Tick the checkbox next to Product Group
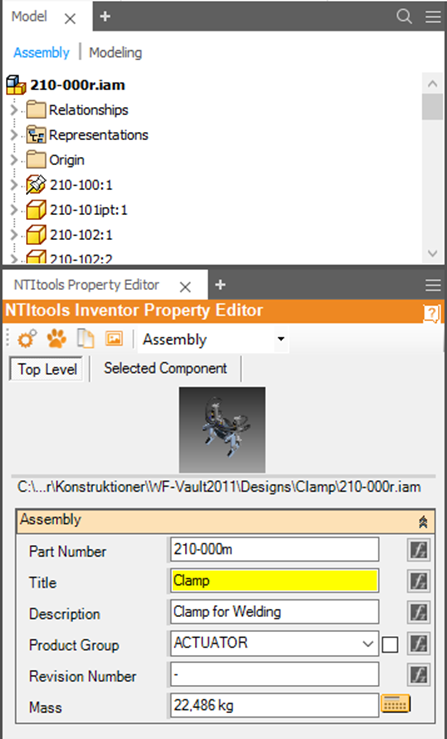Screen dimensions: 447x739 (390, 644)
